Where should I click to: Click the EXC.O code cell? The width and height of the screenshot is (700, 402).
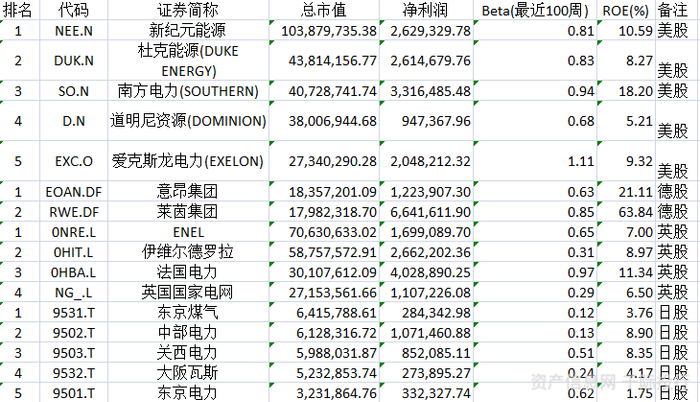(74, 161)
